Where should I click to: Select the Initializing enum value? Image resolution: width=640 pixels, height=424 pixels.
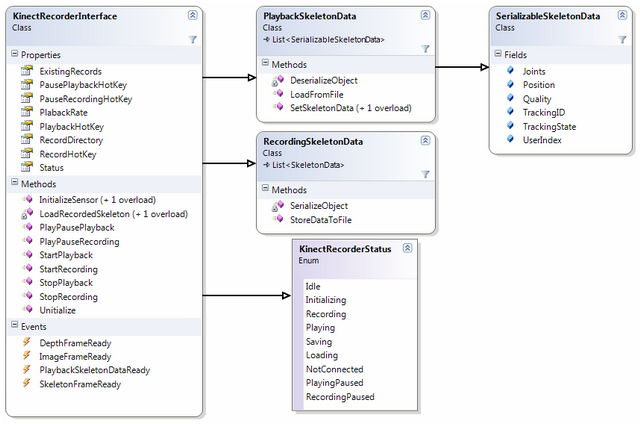pos(326,300)
